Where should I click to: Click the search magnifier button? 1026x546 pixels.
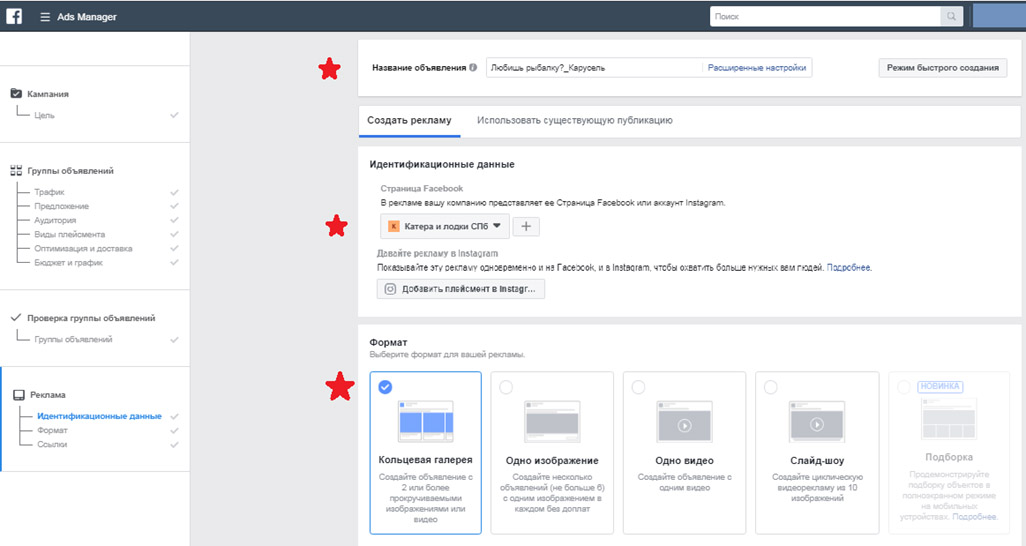pos(951,16)
